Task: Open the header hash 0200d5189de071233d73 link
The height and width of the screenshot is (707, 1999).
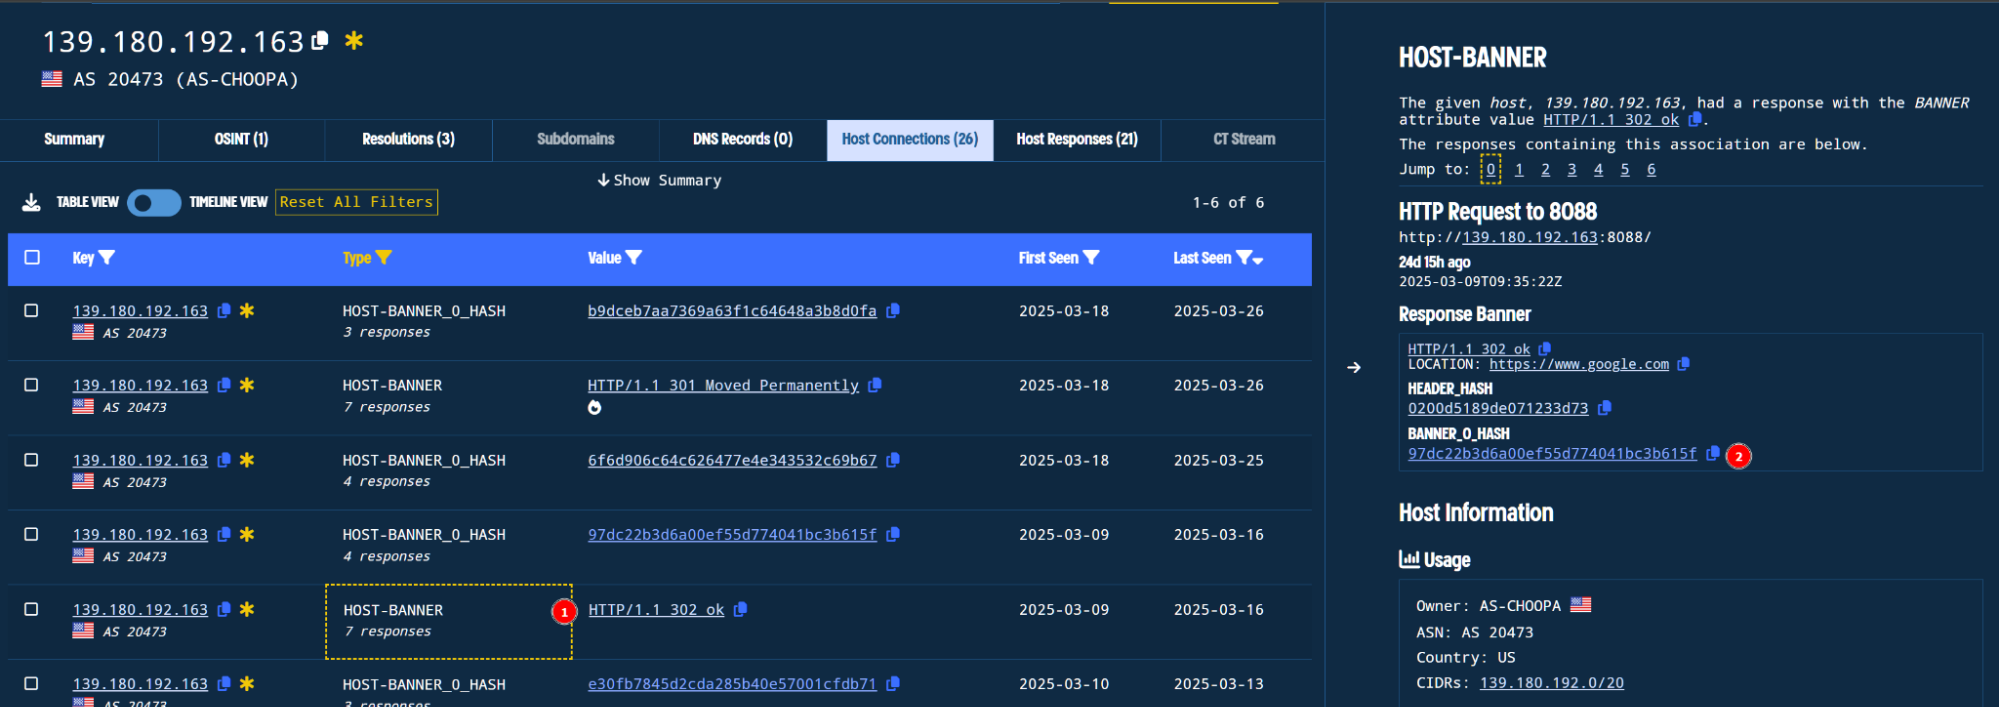Action: [x=1498, y=408]
